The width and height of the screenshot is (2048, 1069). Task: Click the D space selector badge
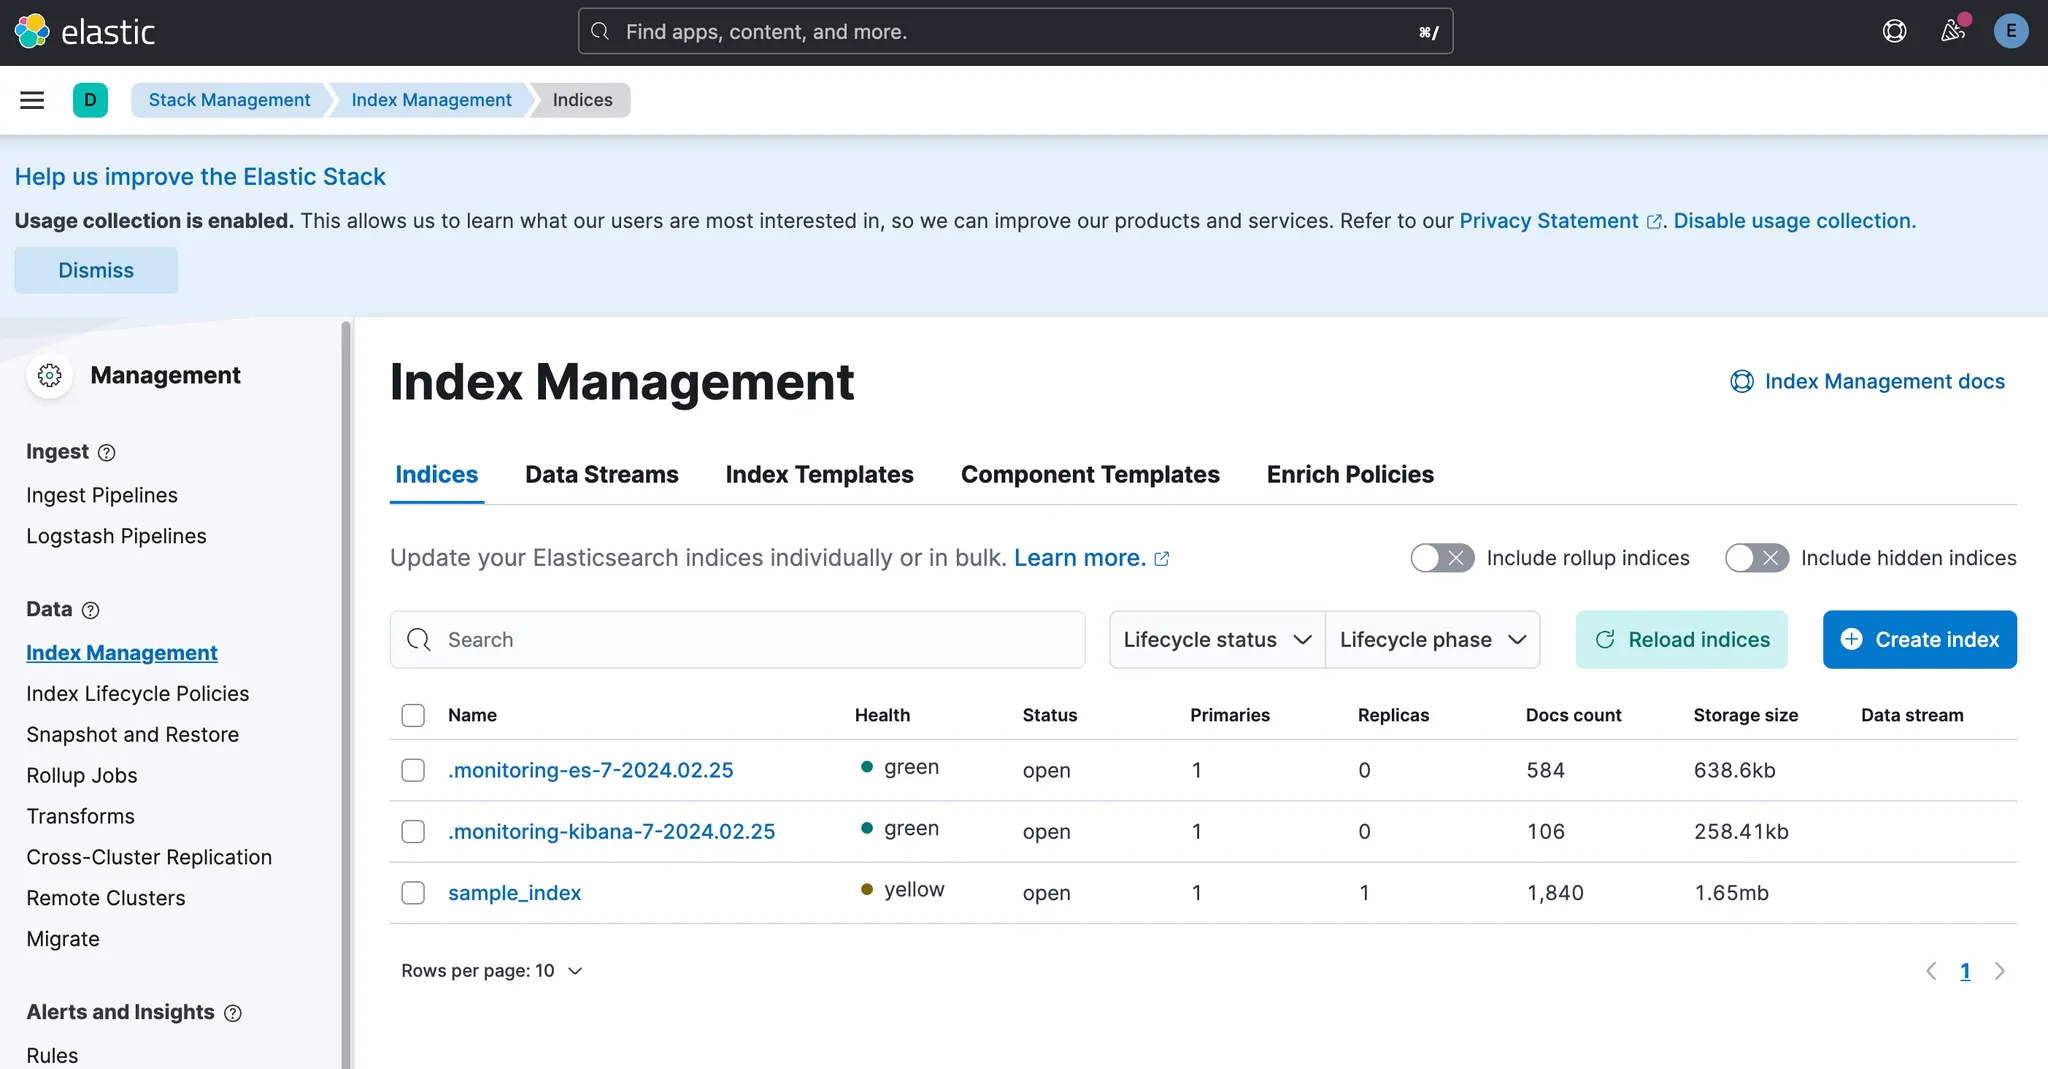tap(90, 100)
